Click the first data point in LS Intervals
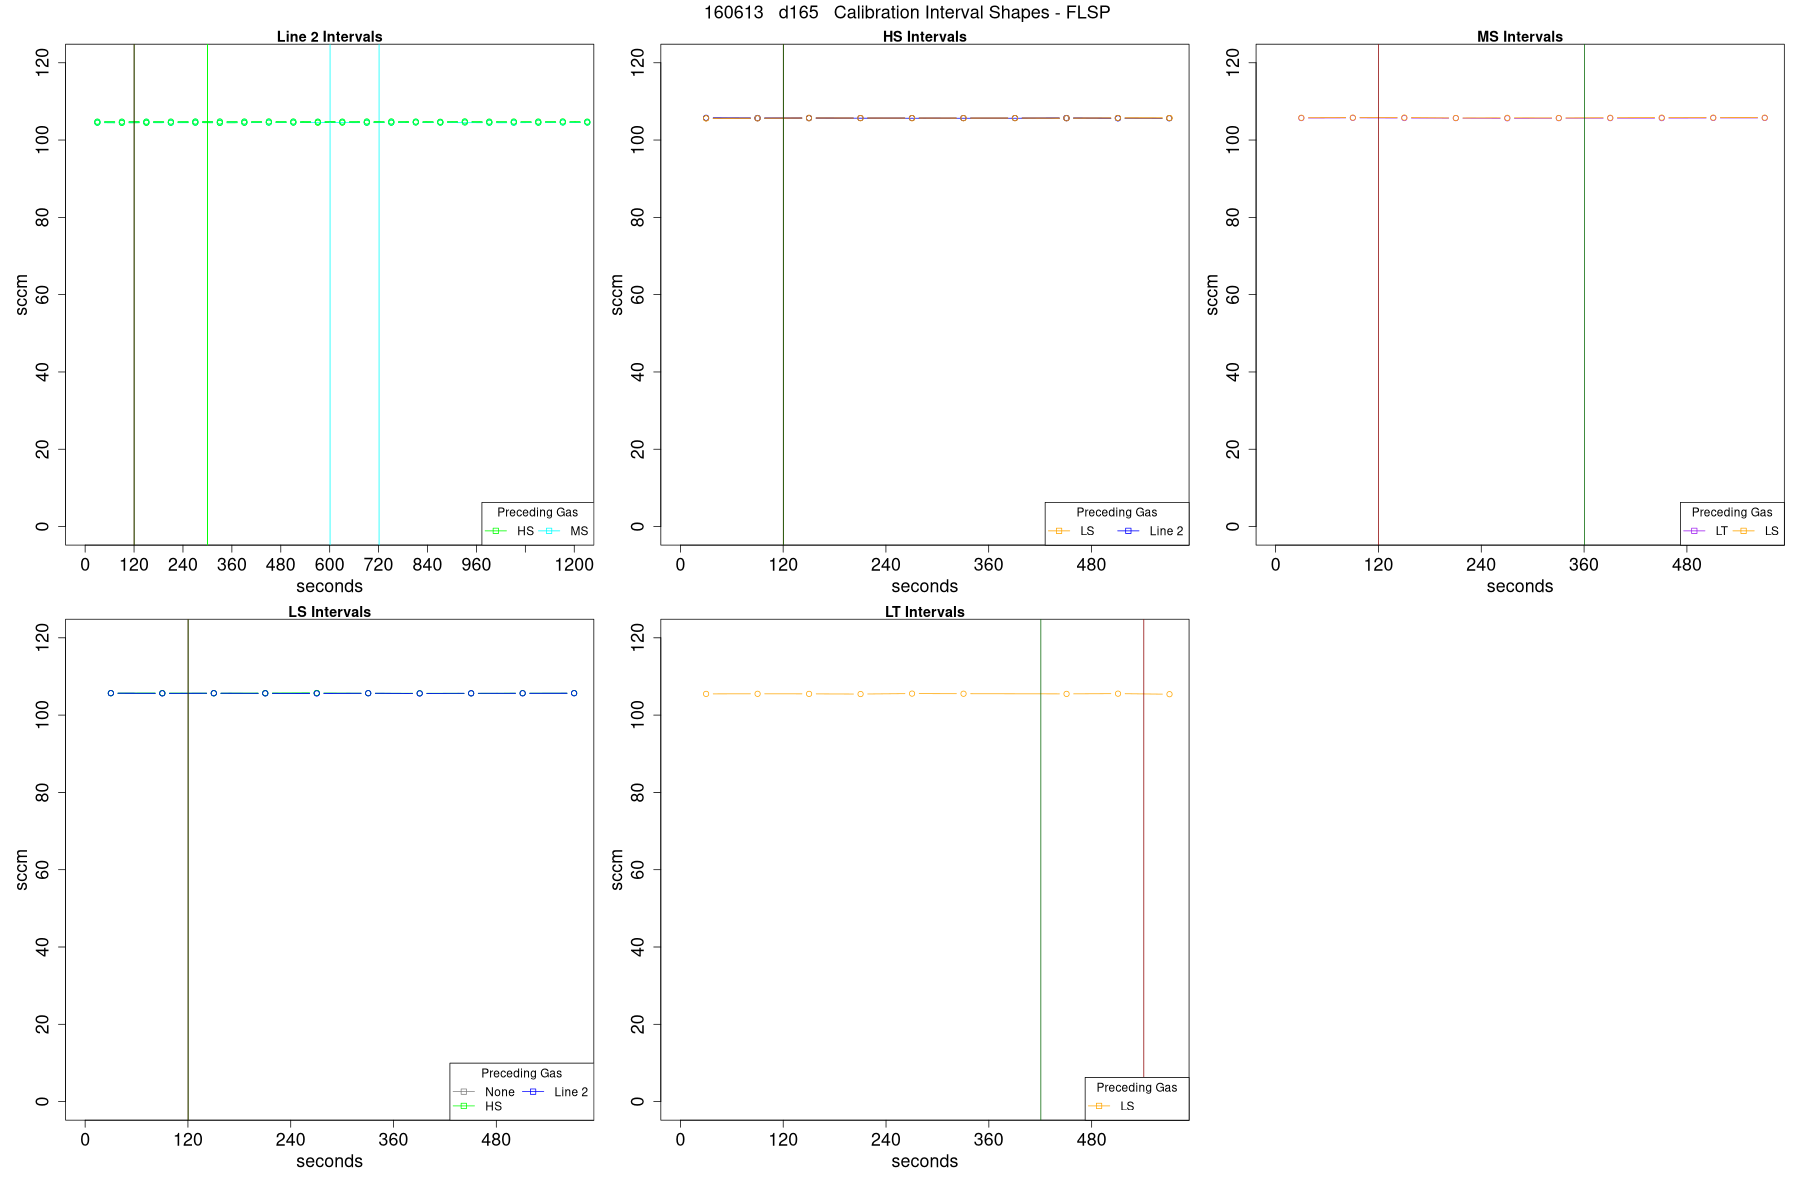 tap(111, 693)
